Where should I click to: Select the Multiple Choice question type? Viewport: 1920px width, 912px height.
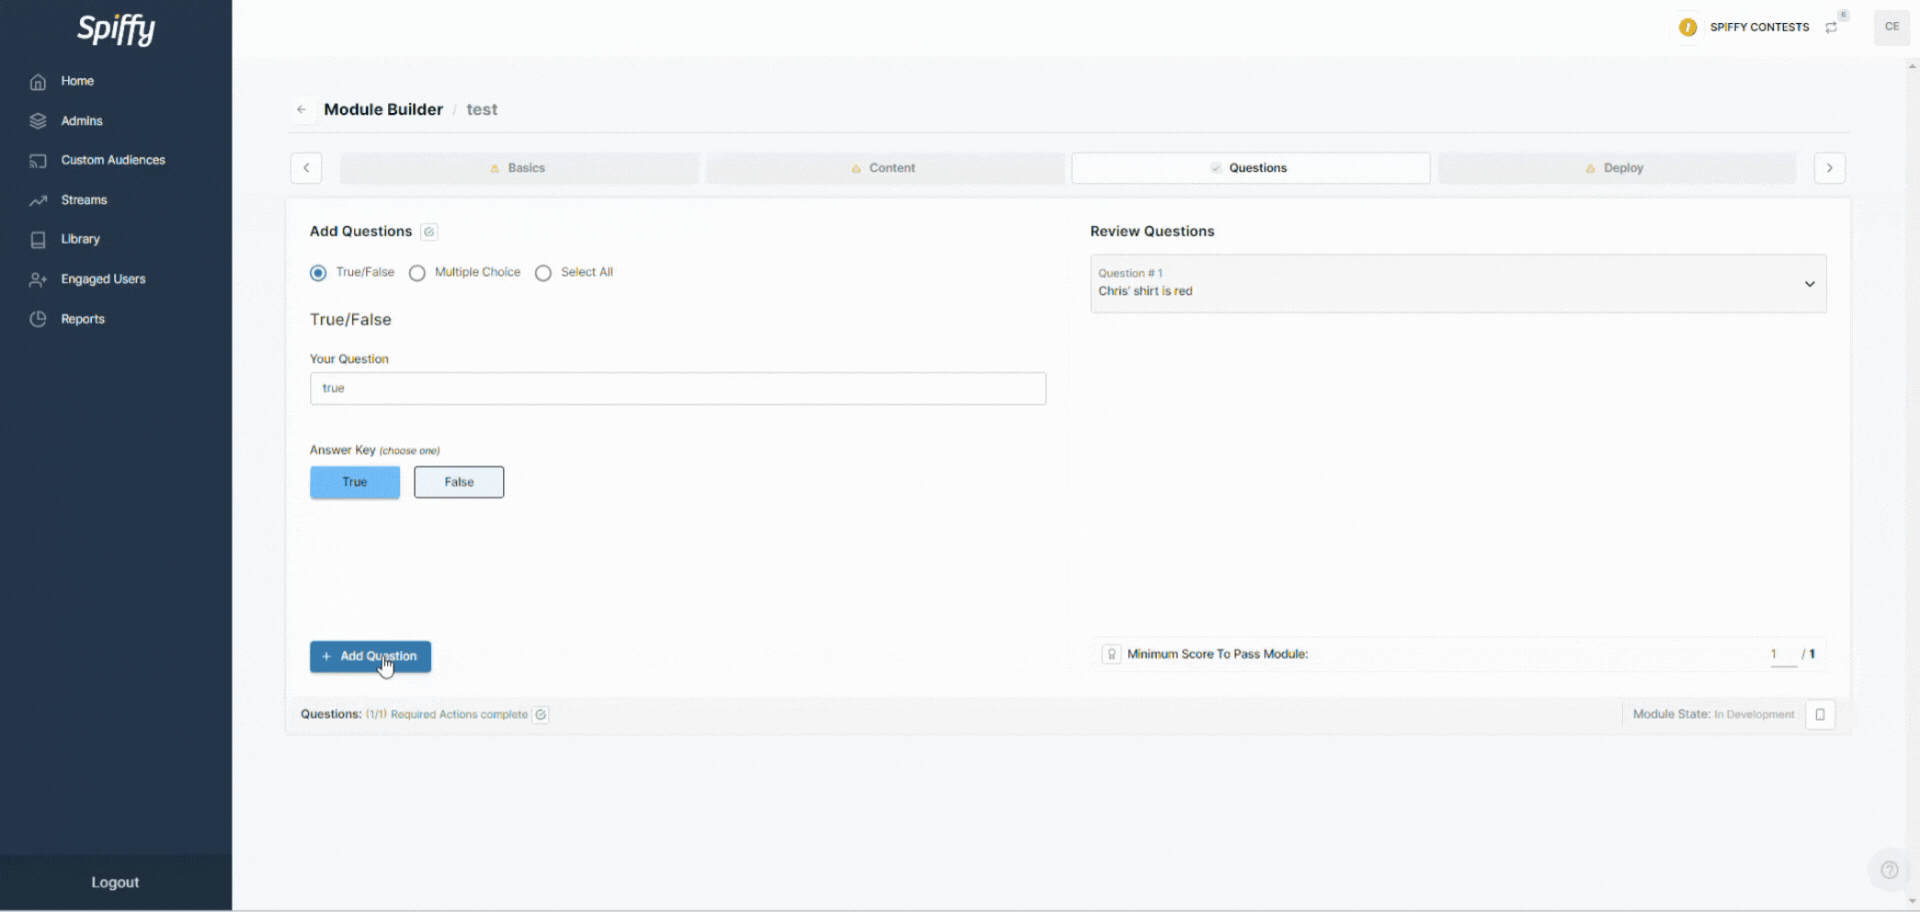pos(417,273)
